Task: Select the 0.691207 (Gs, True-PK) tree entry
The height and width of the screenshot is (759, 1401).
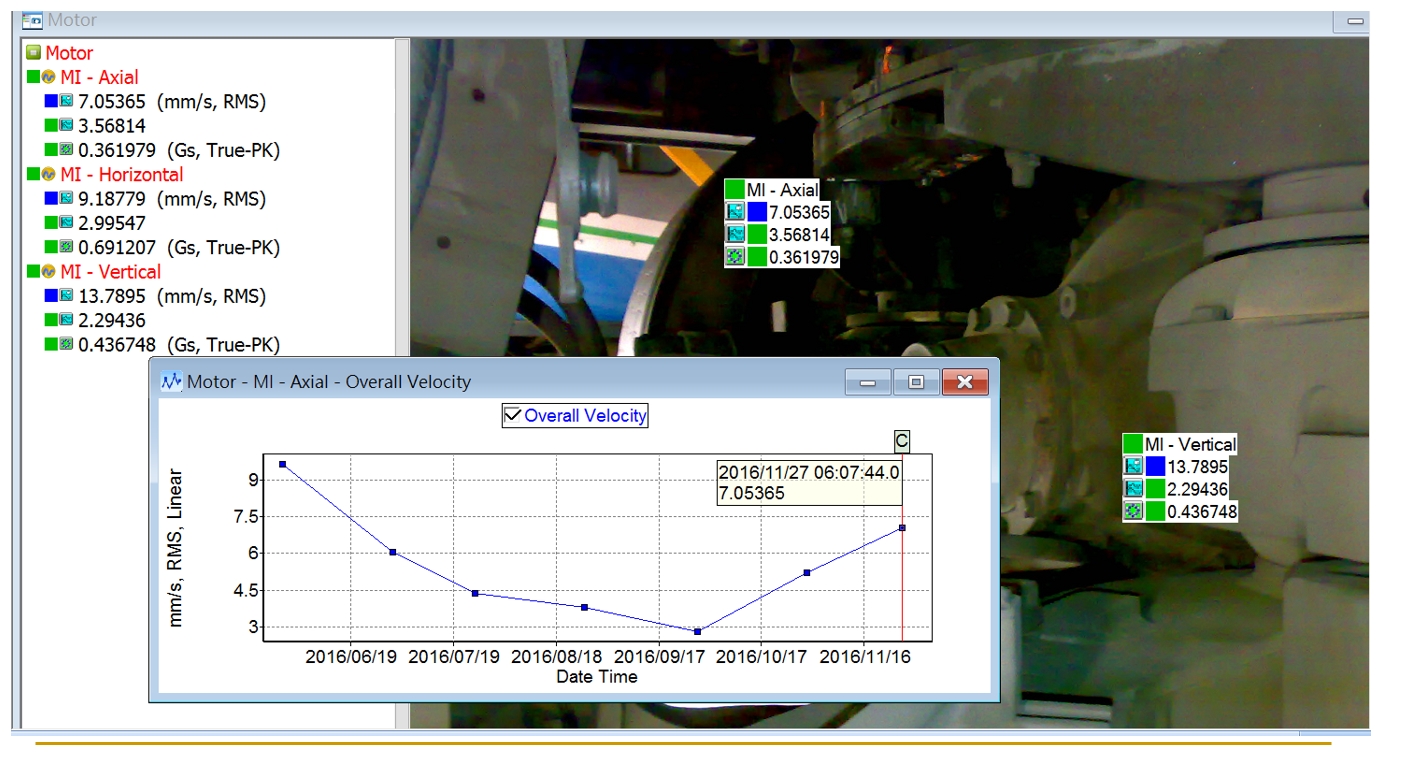Action: click(178, 247)
